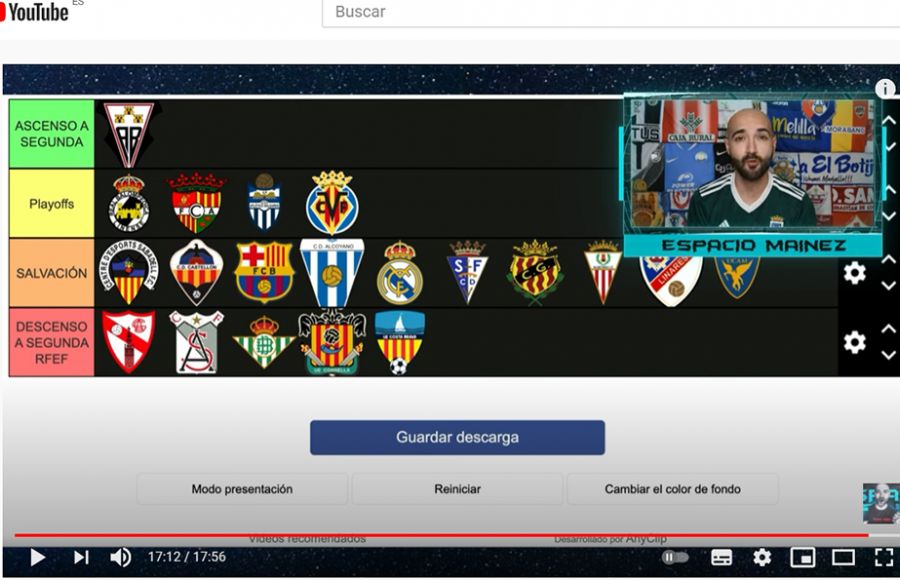
Task: Move Ascenso a Segunda row down
Action: (x=889, y=148)
